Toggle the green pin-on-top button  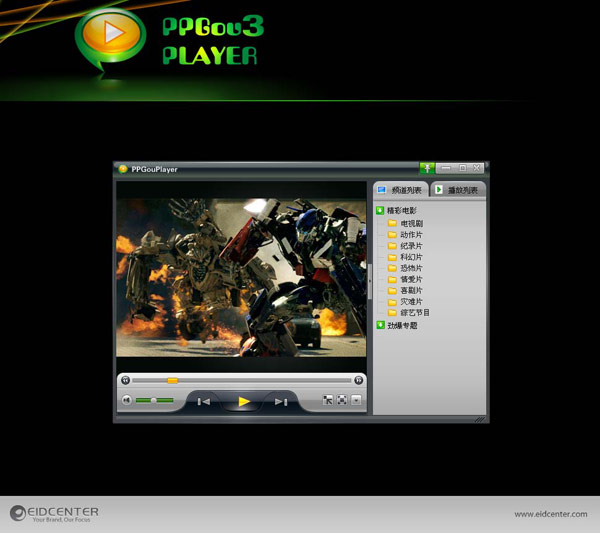427,168
